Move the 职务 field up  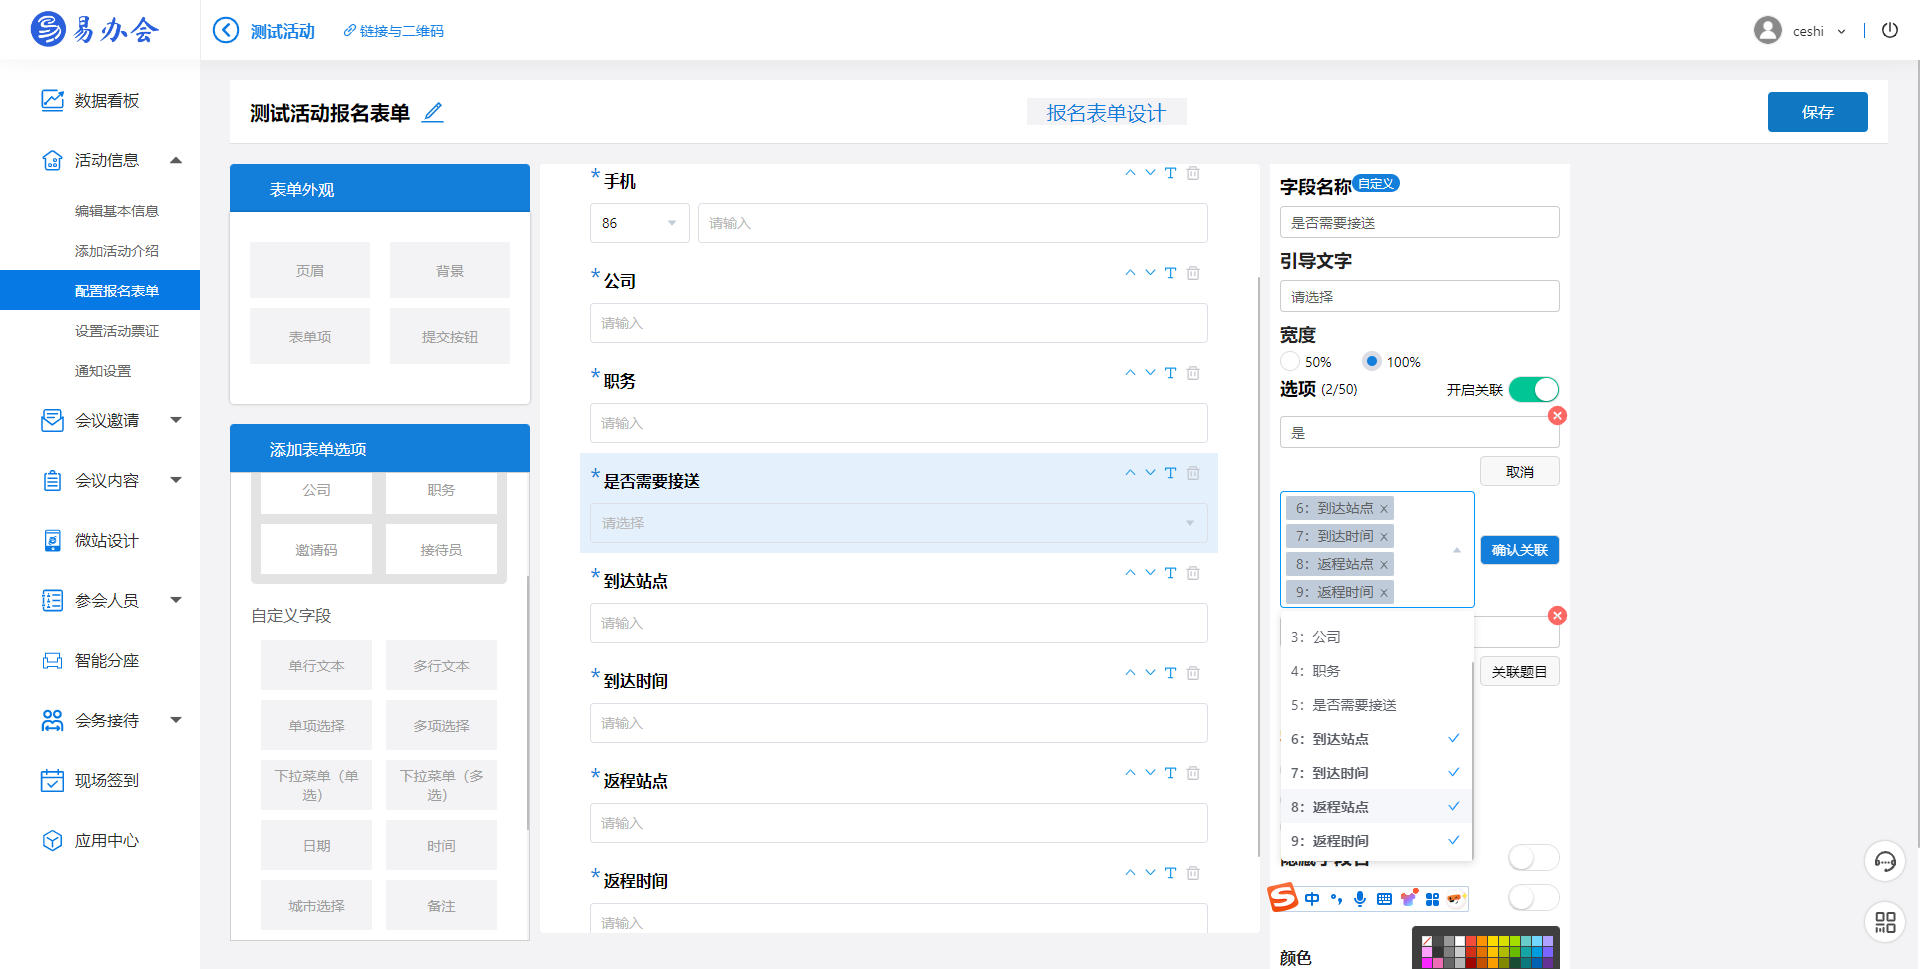[x=1130, y=373]
